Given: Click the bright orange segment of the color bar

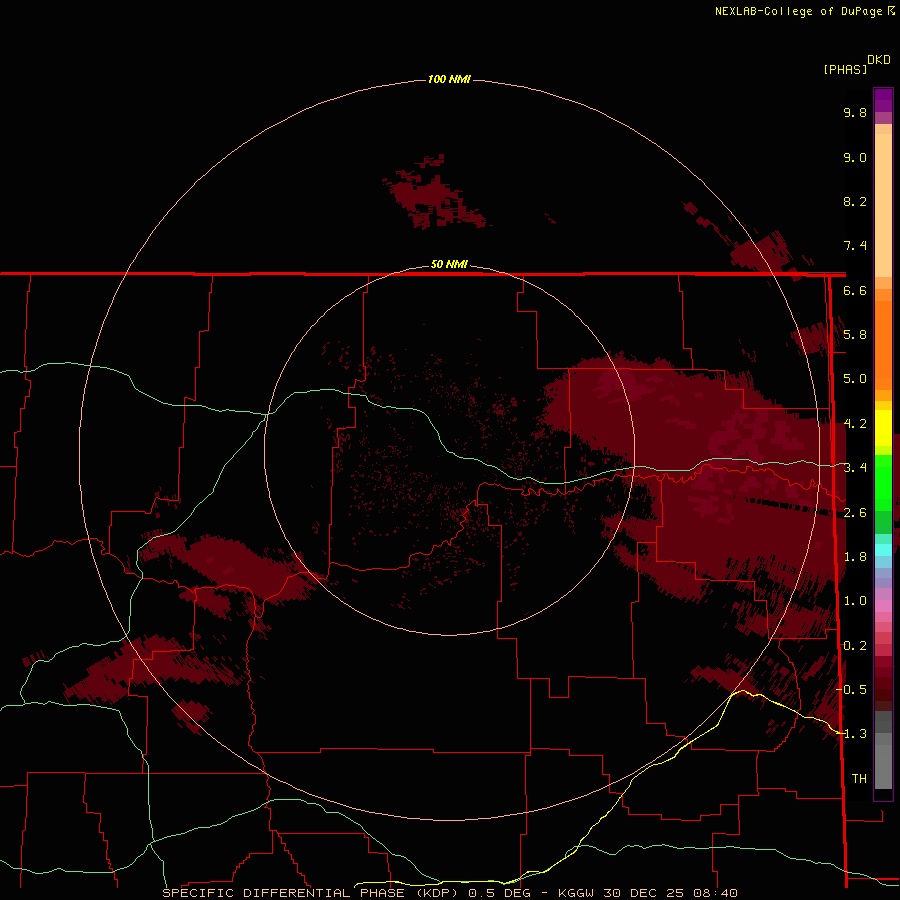Looking at the screenshot, I should [883, 344].
